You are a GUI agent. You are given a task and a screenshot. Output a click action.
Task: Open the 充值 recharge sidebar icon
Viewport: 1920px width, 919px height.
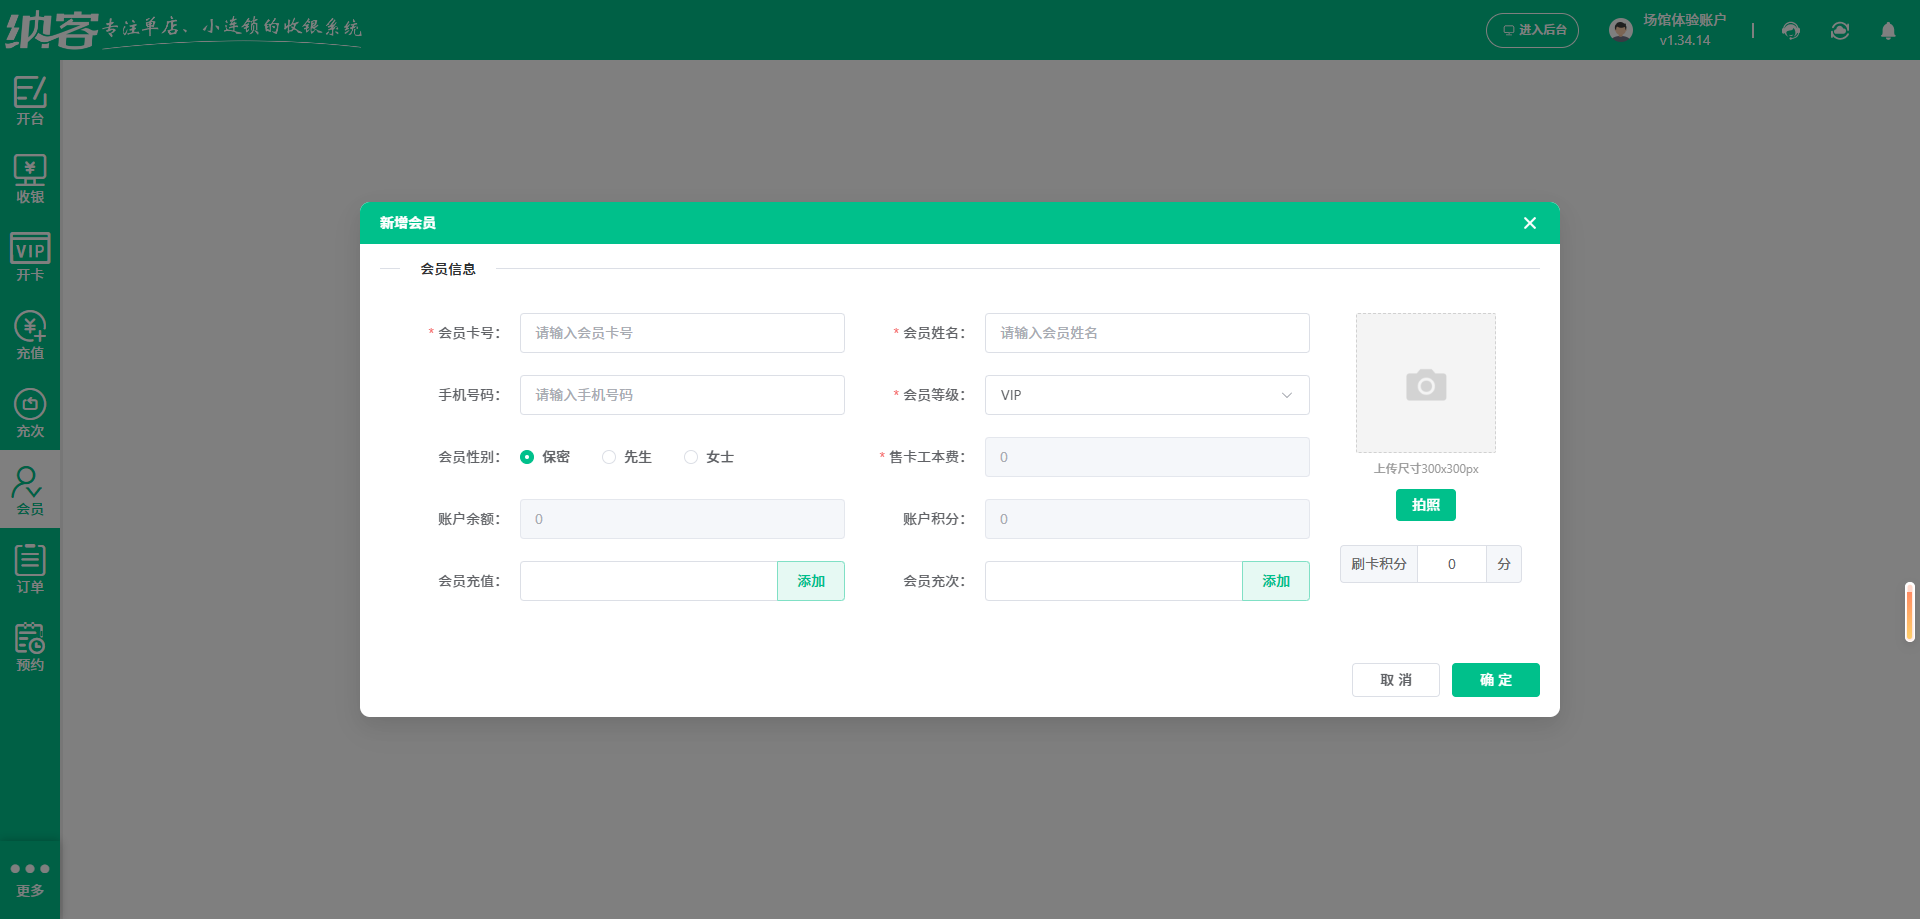click(x=30, y=334)
